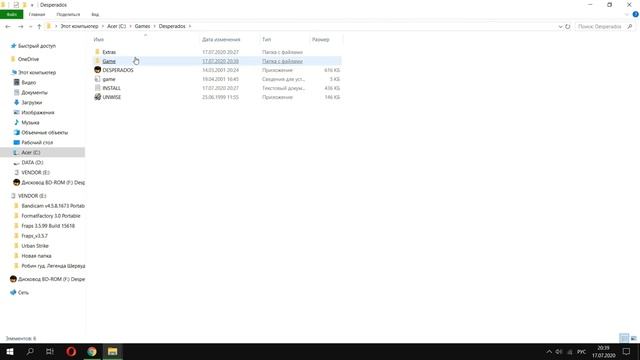Sort by the Размер column header
The height and width of the screenshot is (360, 640).
(x=320, y=40)
